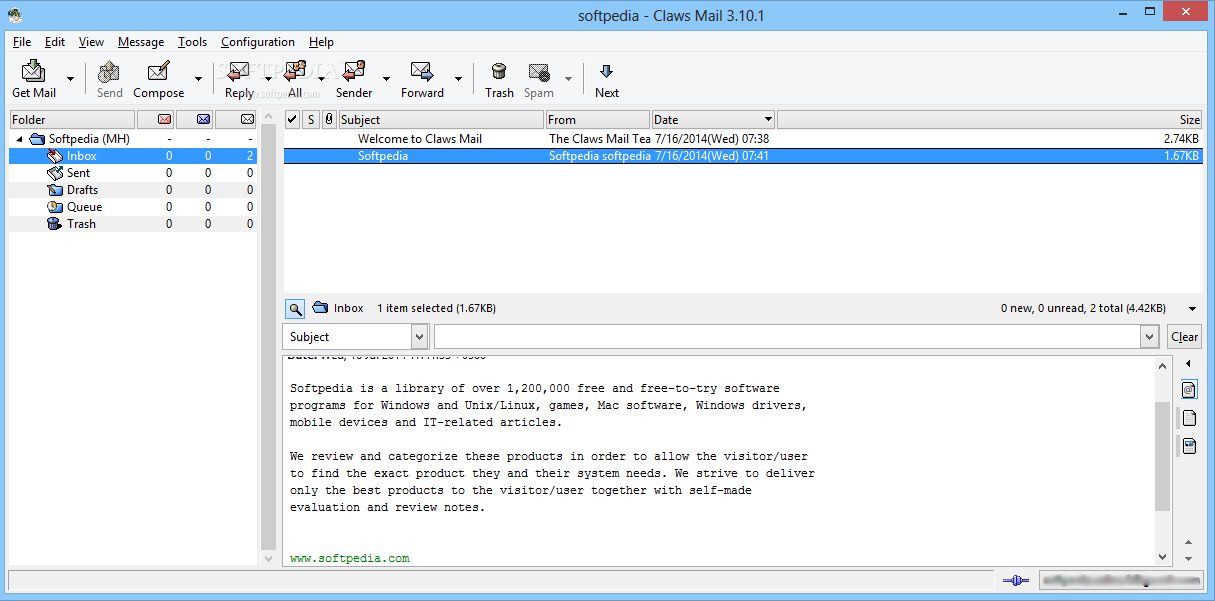Screen dimensions: 1215x601
Task: Select the Drafts folder
Action: 133,190
